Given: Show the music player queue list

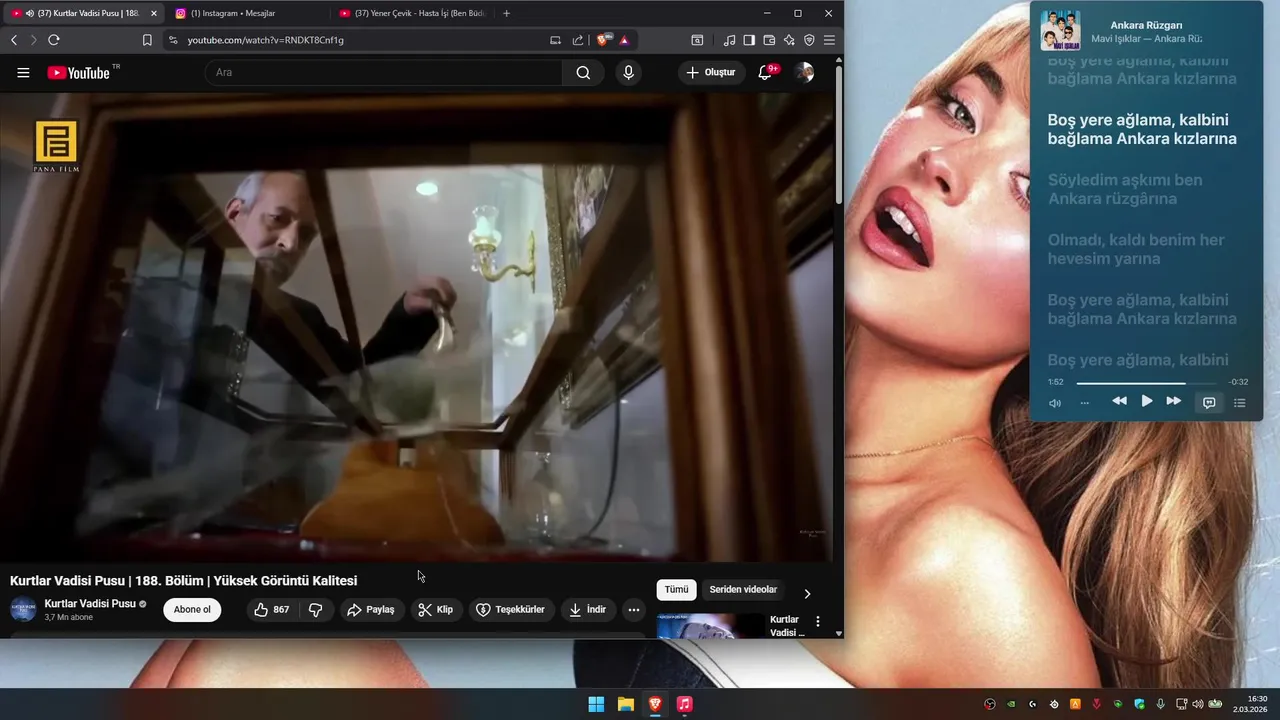Looking at the screenshot, I should tap(1240, 403).
